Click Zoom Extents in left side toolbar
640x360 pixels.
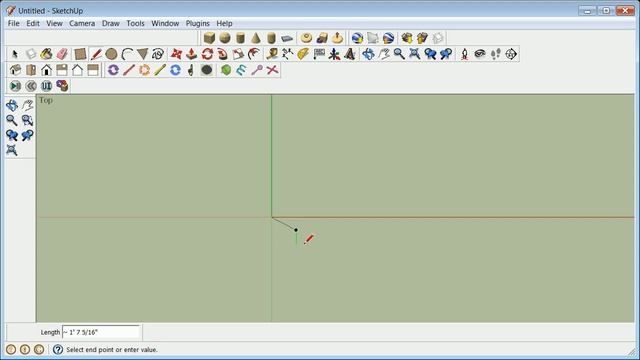(12, 150)
